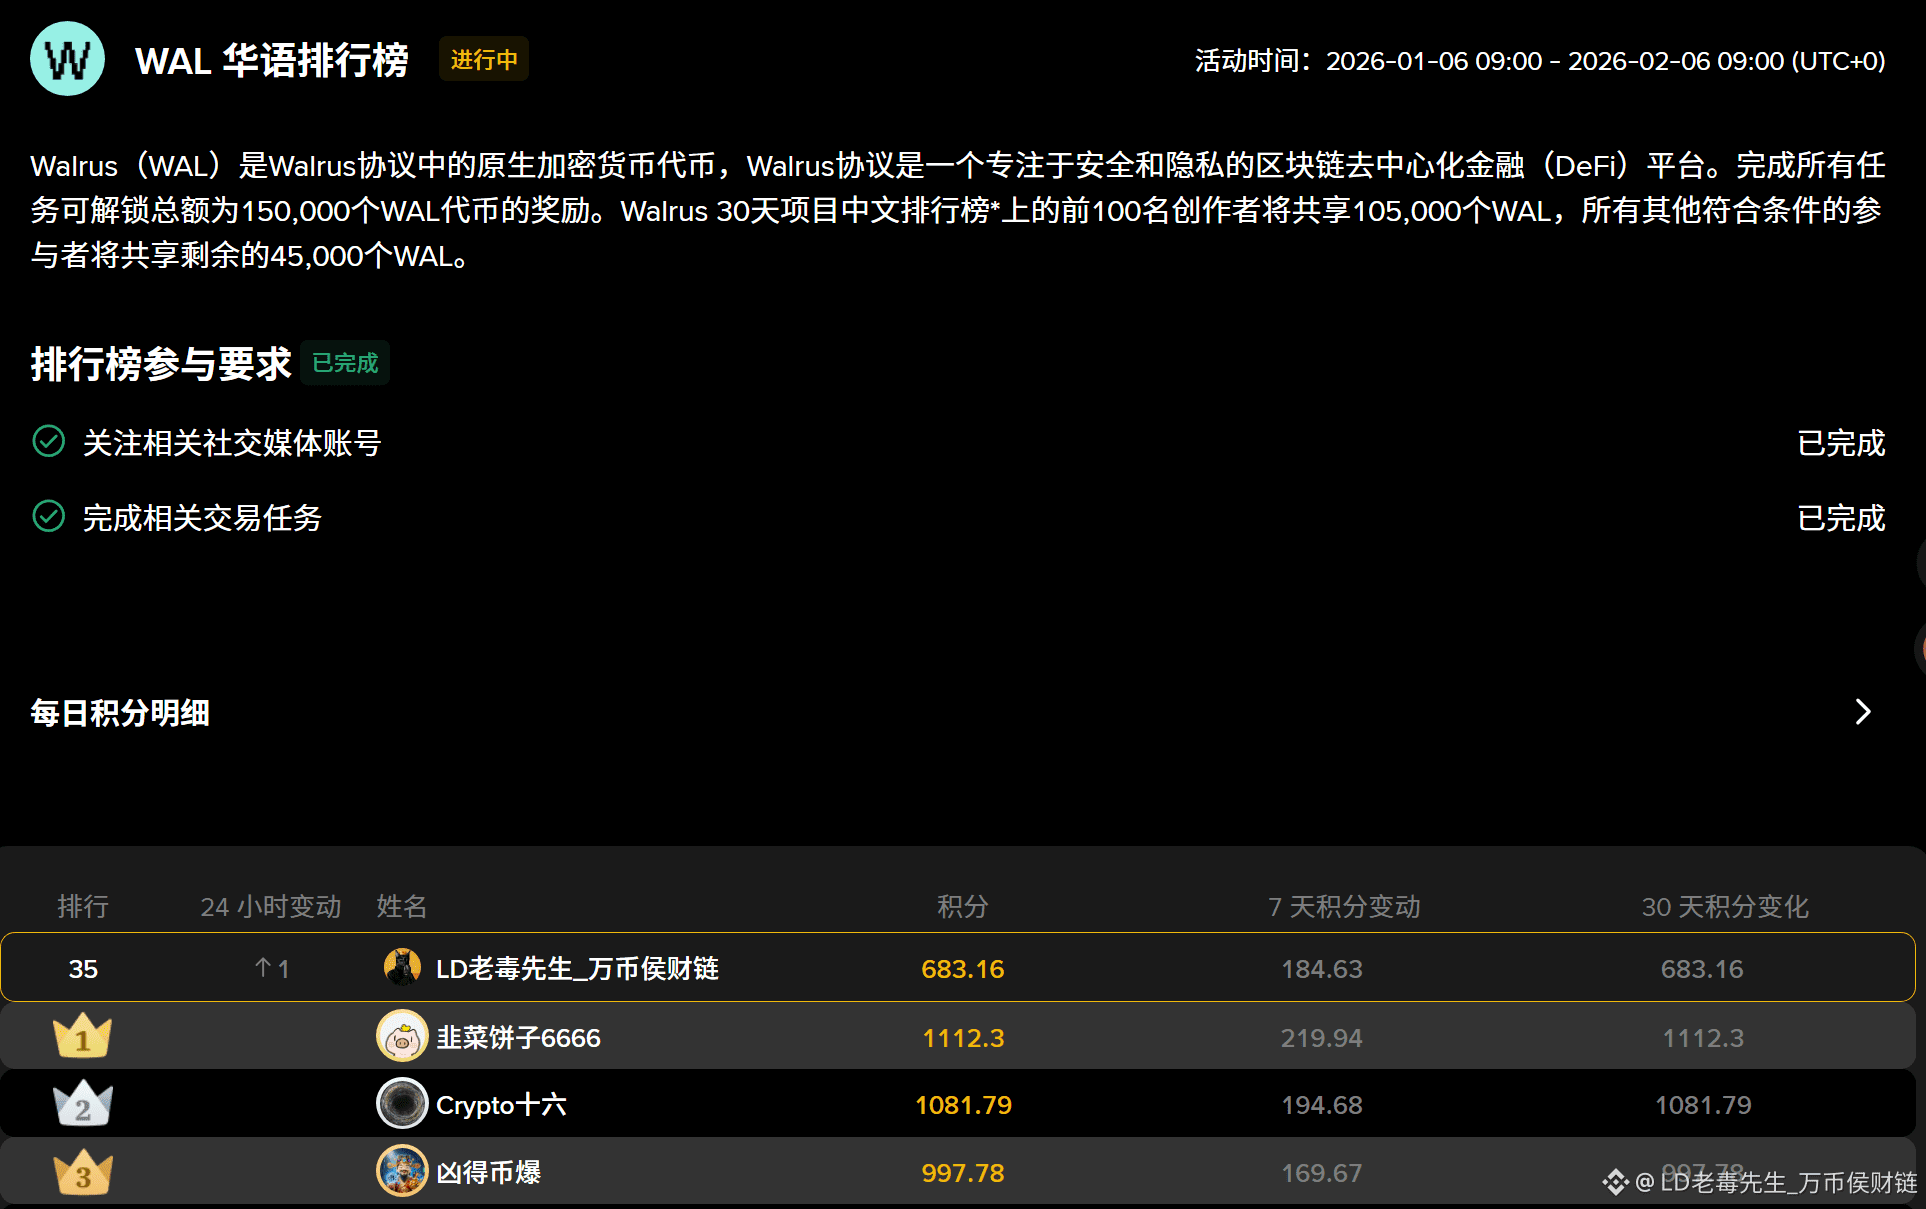This screenshot has height=1209, width=1926.
Task: Click the 30 天积分变化 column header
Action: (x=1724, y=906)
